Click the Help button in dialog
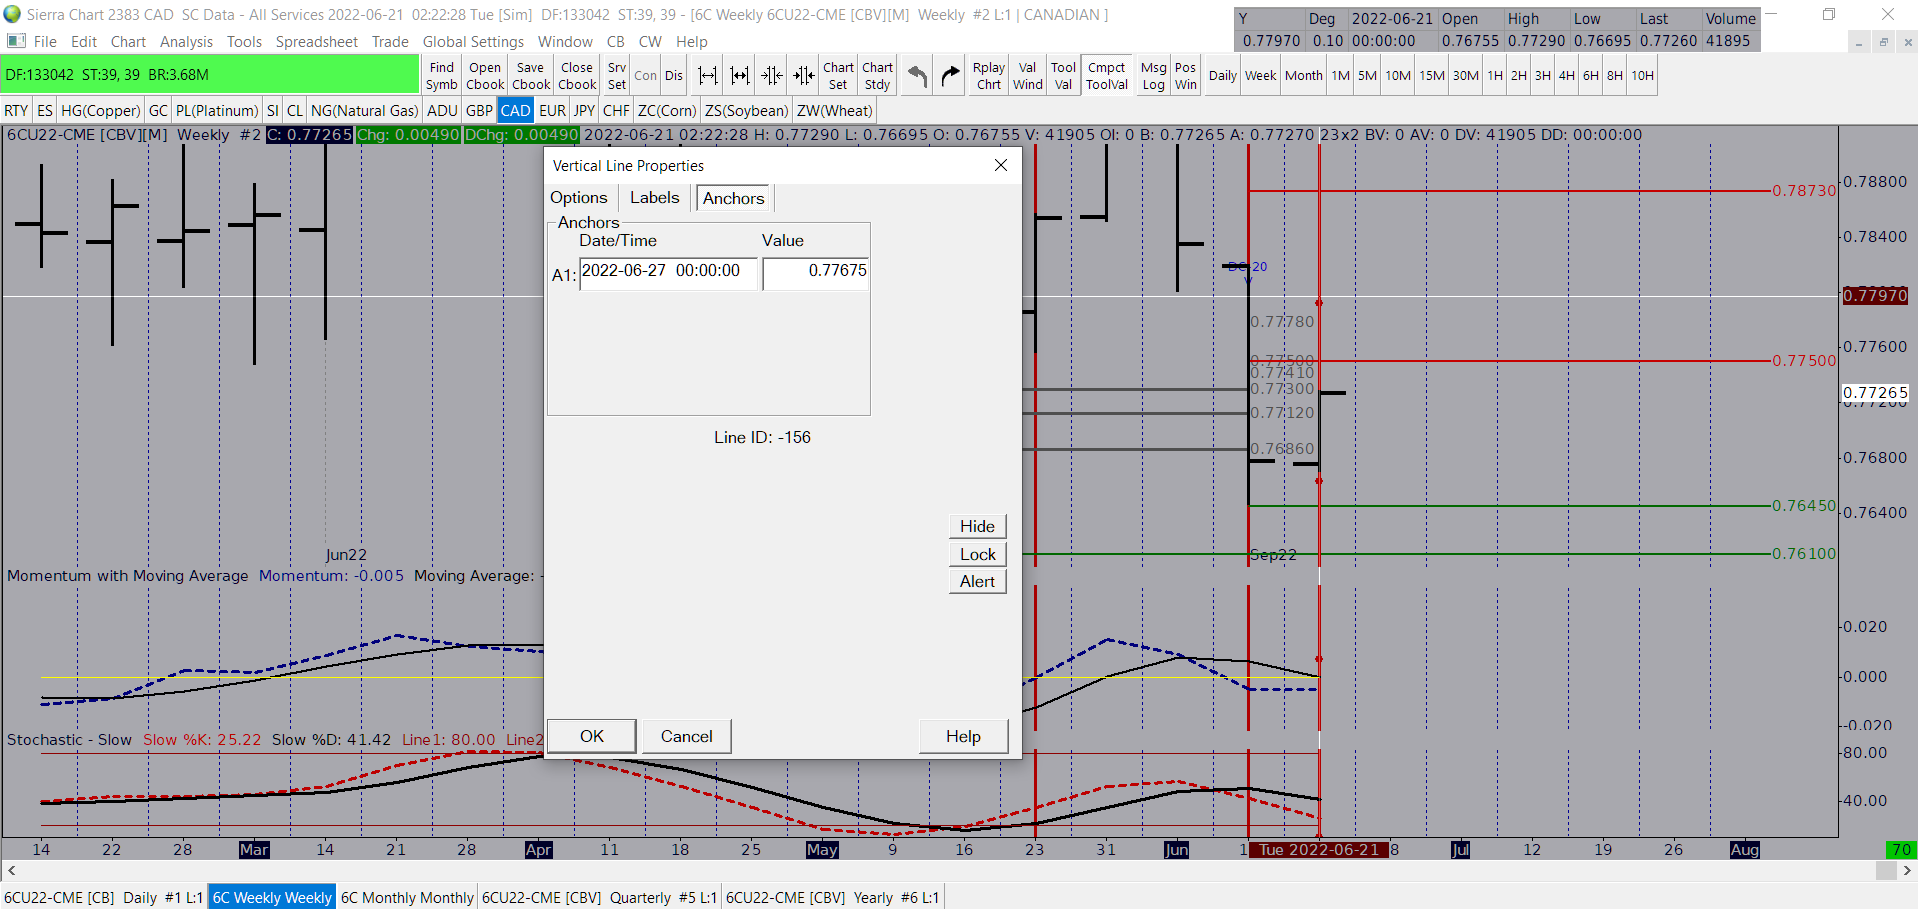This screenshot has height=909, width=1918. [963, 736]
